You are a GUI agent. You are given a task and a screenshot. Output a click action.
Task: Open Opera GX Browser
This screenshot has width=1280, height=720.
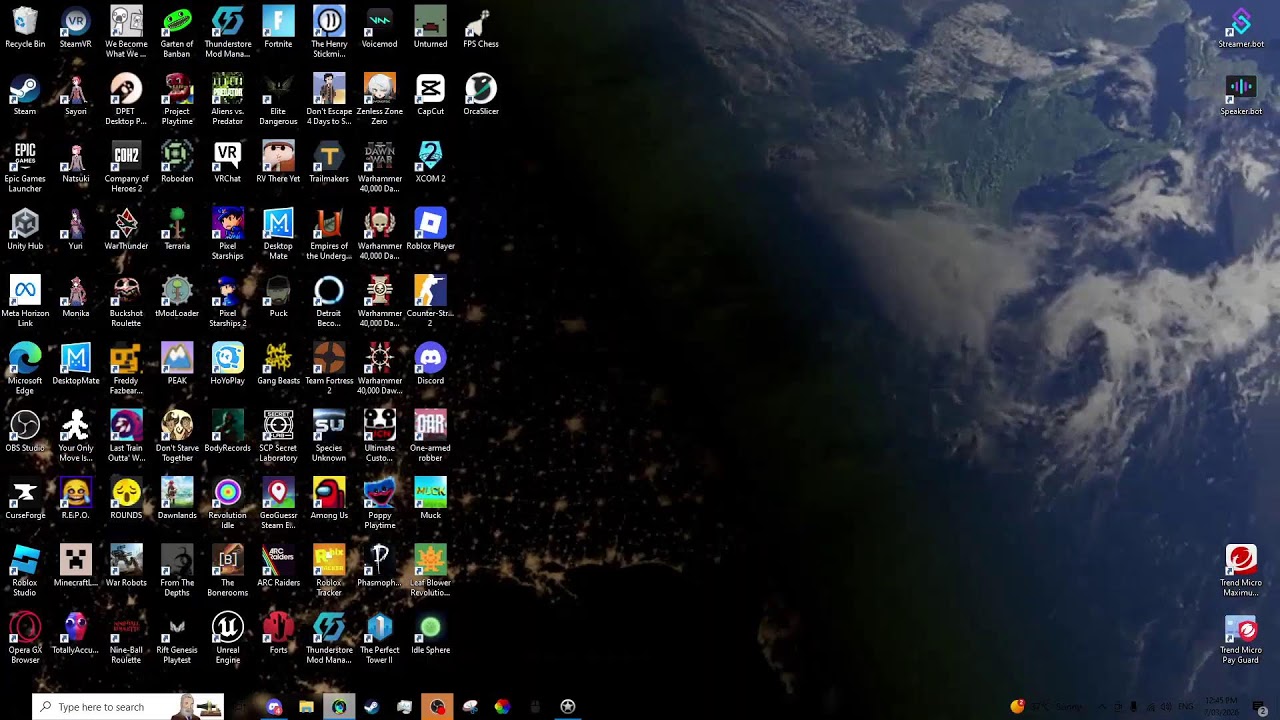(25, 637)
